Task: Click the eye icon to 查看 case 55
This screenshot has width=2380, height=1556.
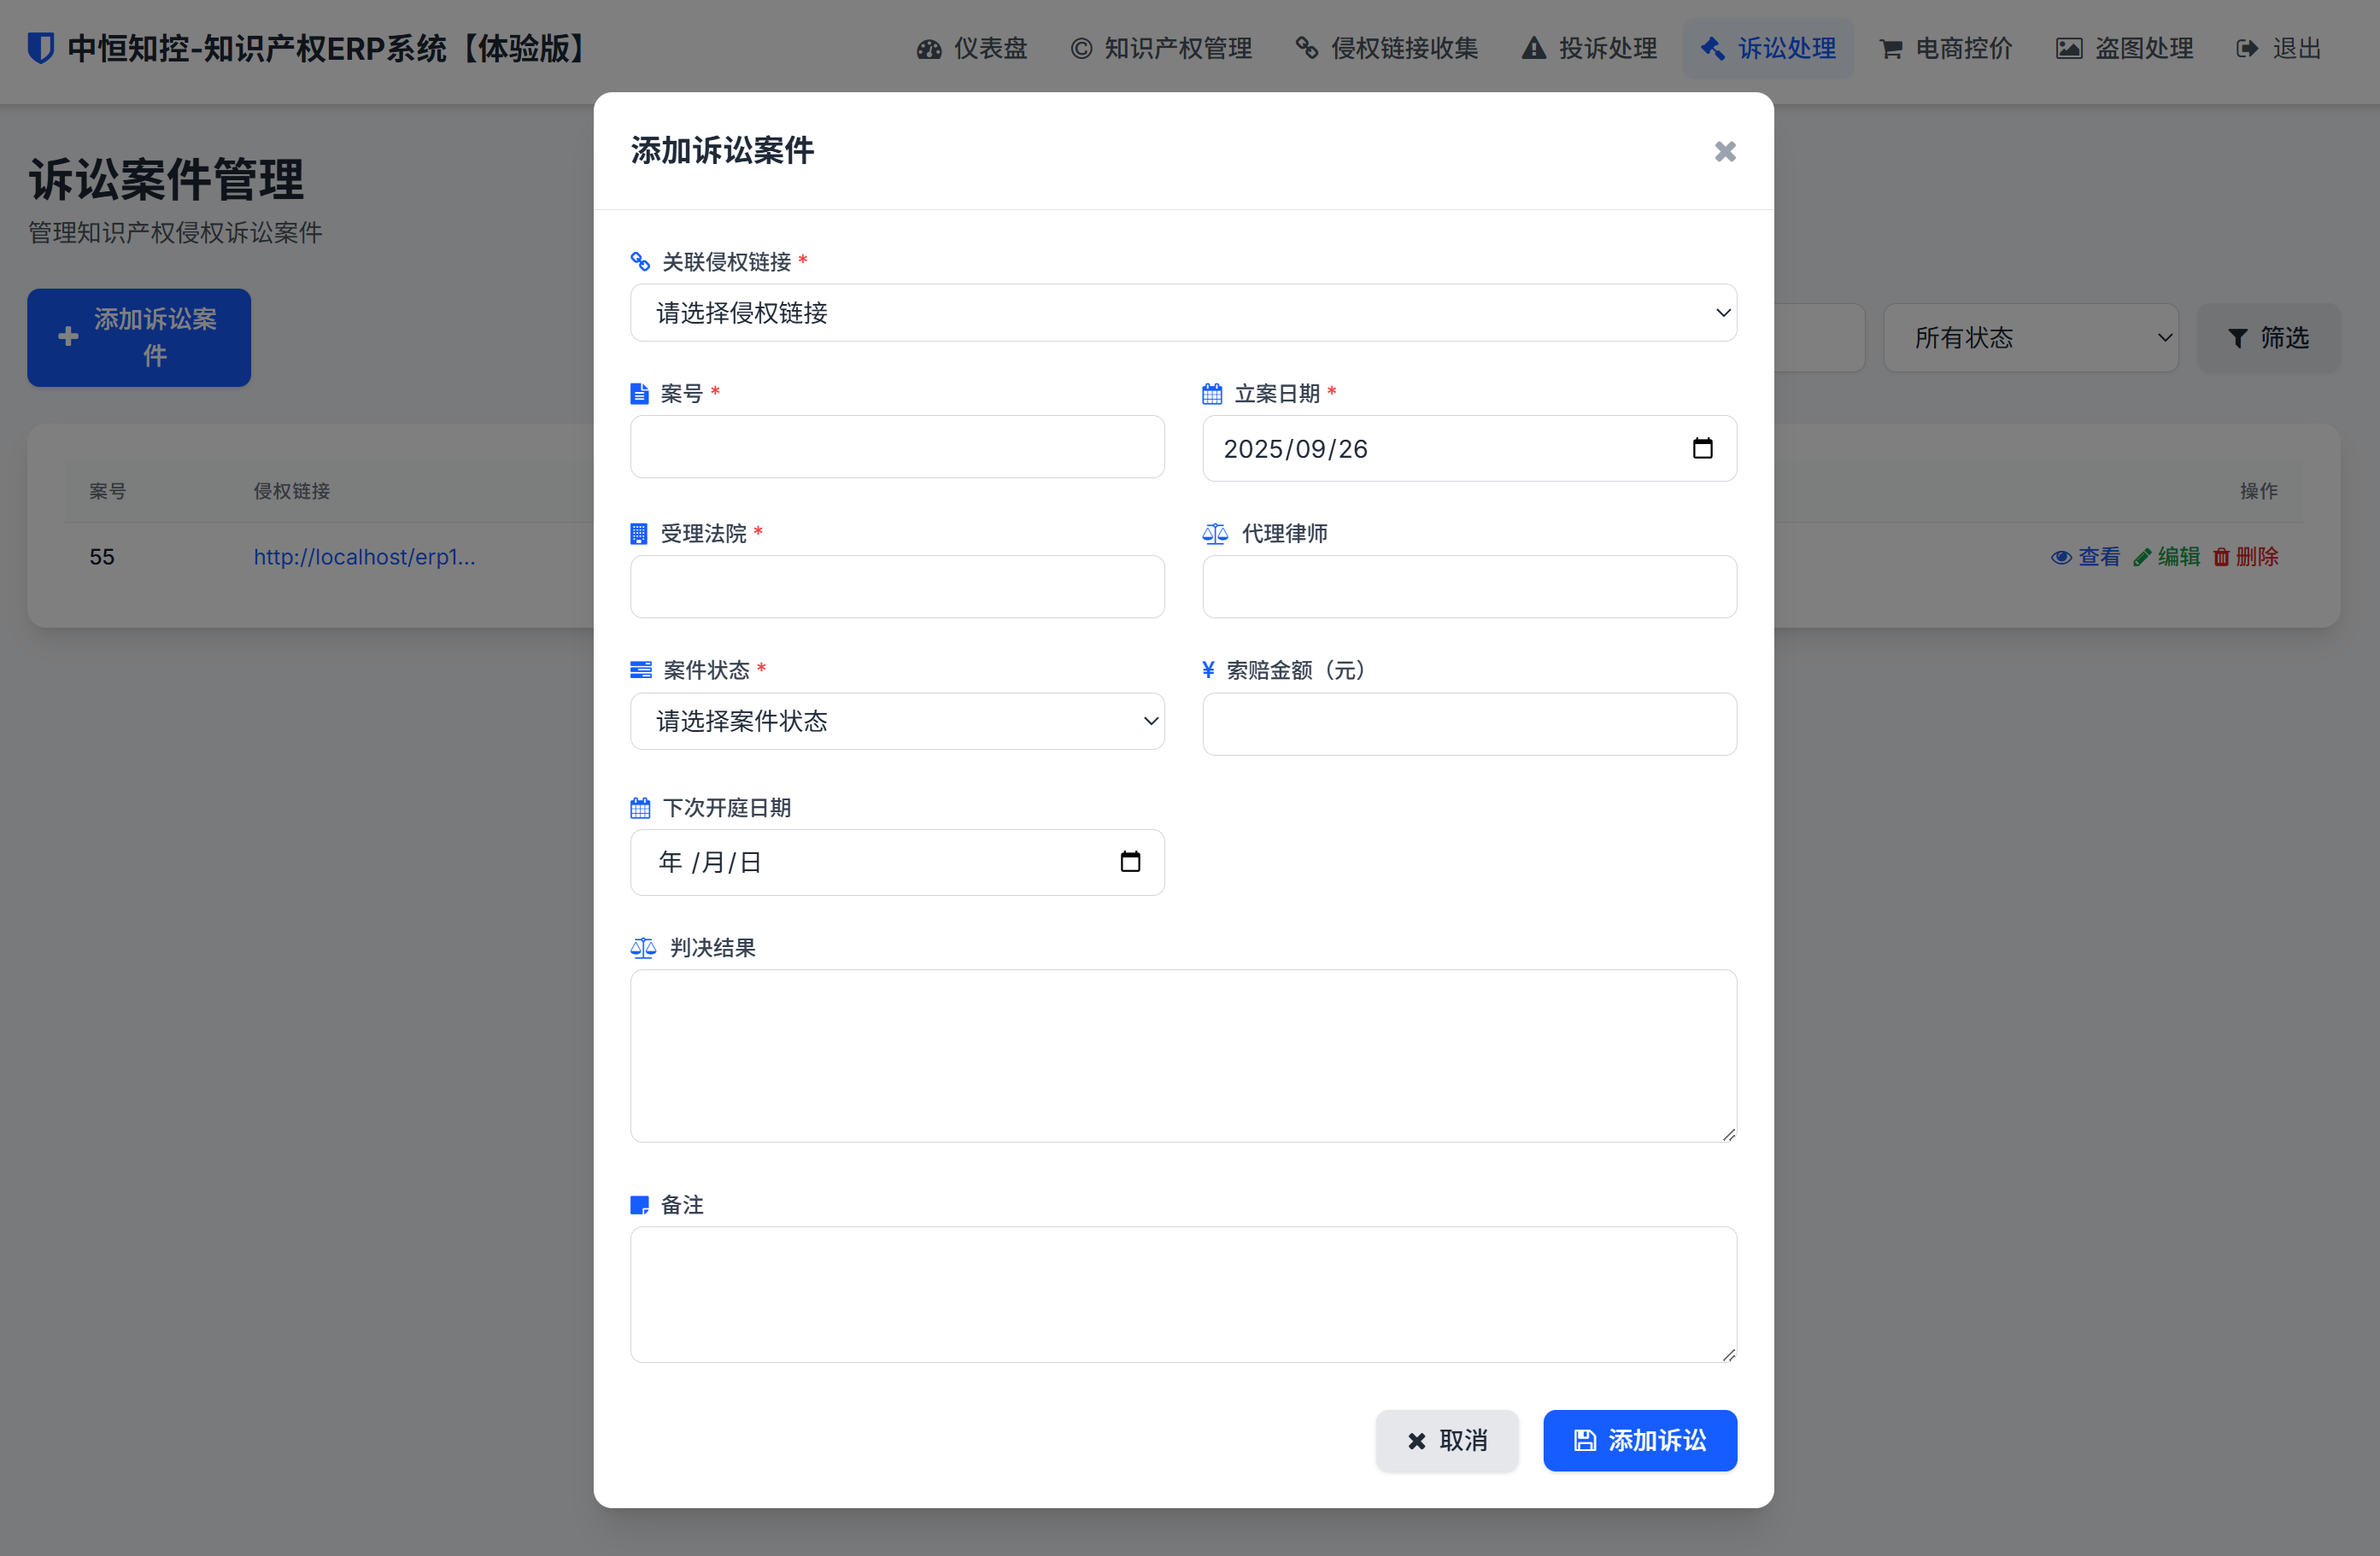Action: point(2062,557)
